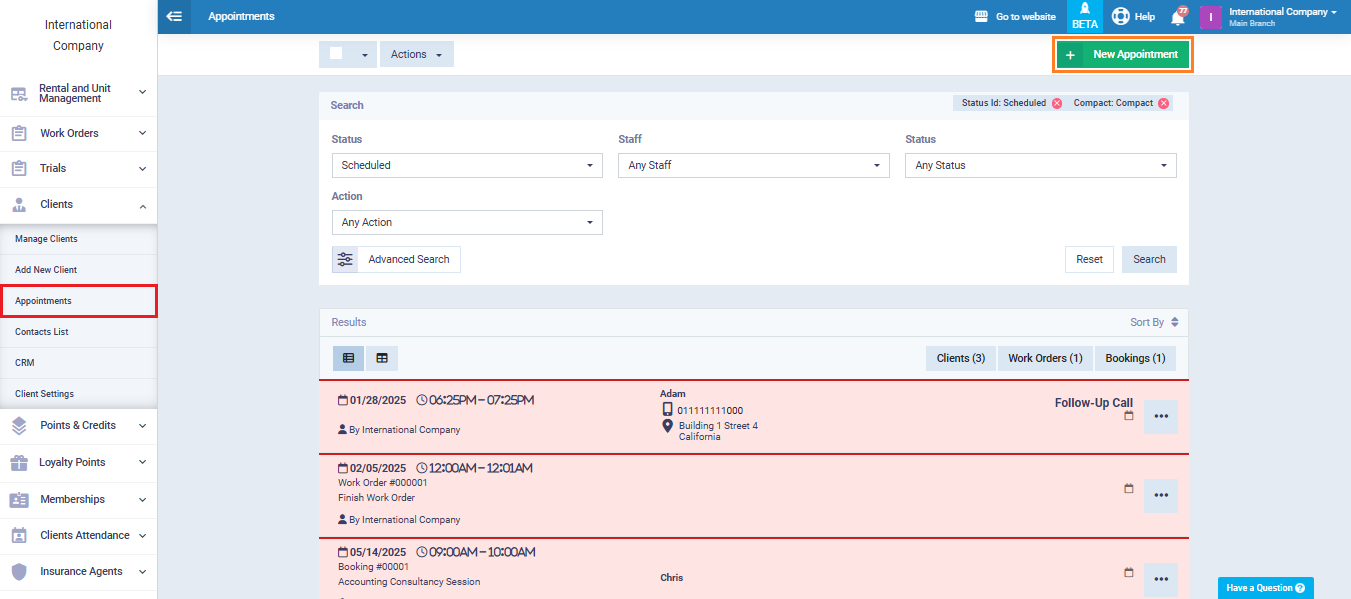
Task: Click the Help lifebuoy icon
Action: [x=1121, y=17]
